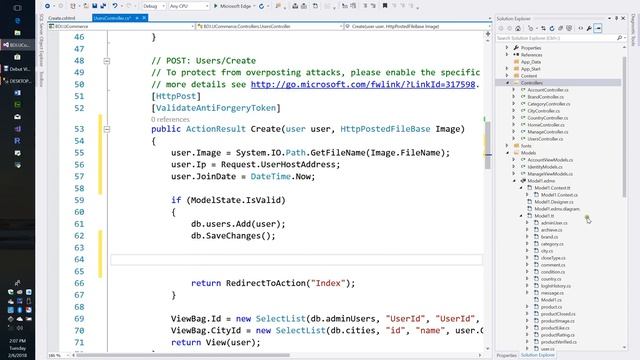Pin the UsersController.cs tab
The height and width of the screenshot is (360, 640).
(137, 18)
